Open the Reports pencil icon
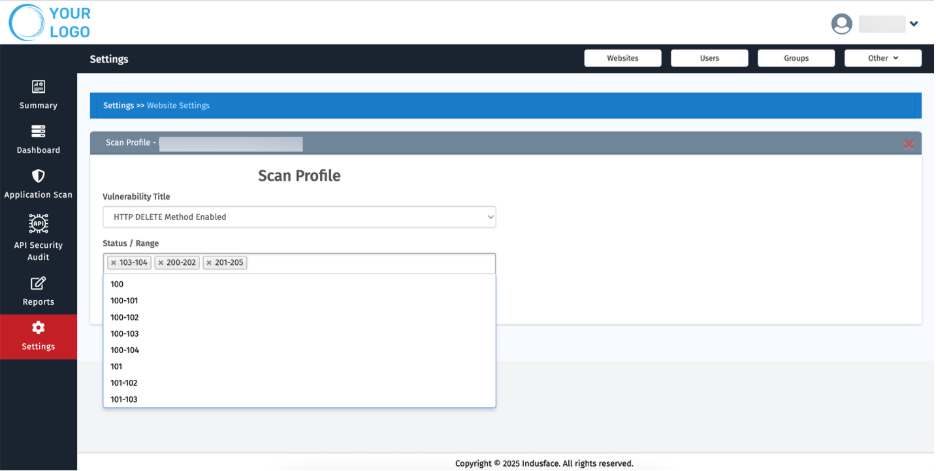 coord(38,283)
